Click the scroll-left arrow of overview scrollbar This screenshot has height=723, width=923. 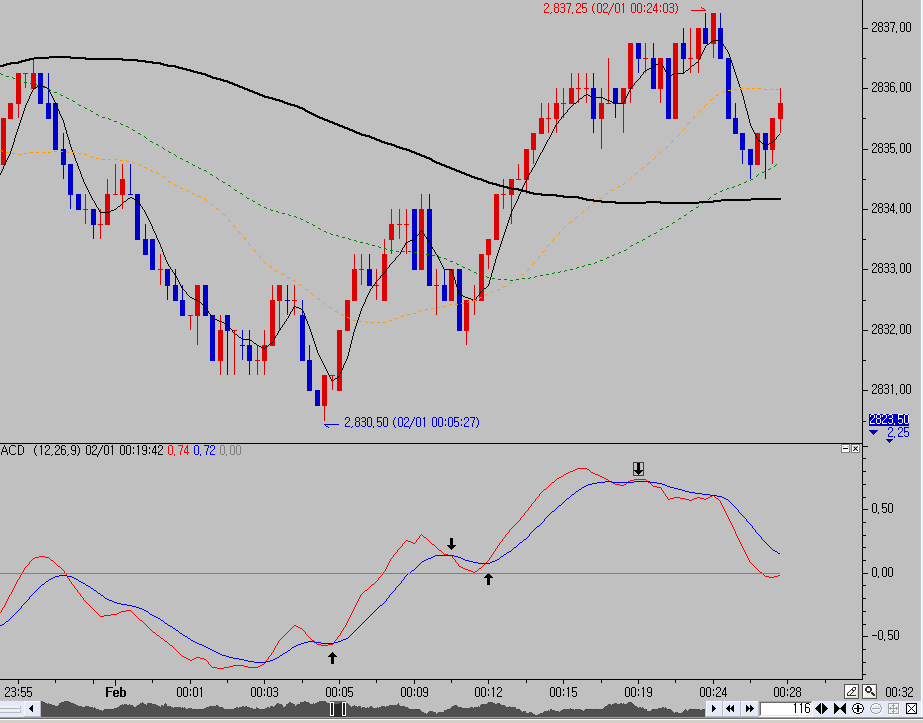pos(31,708)
